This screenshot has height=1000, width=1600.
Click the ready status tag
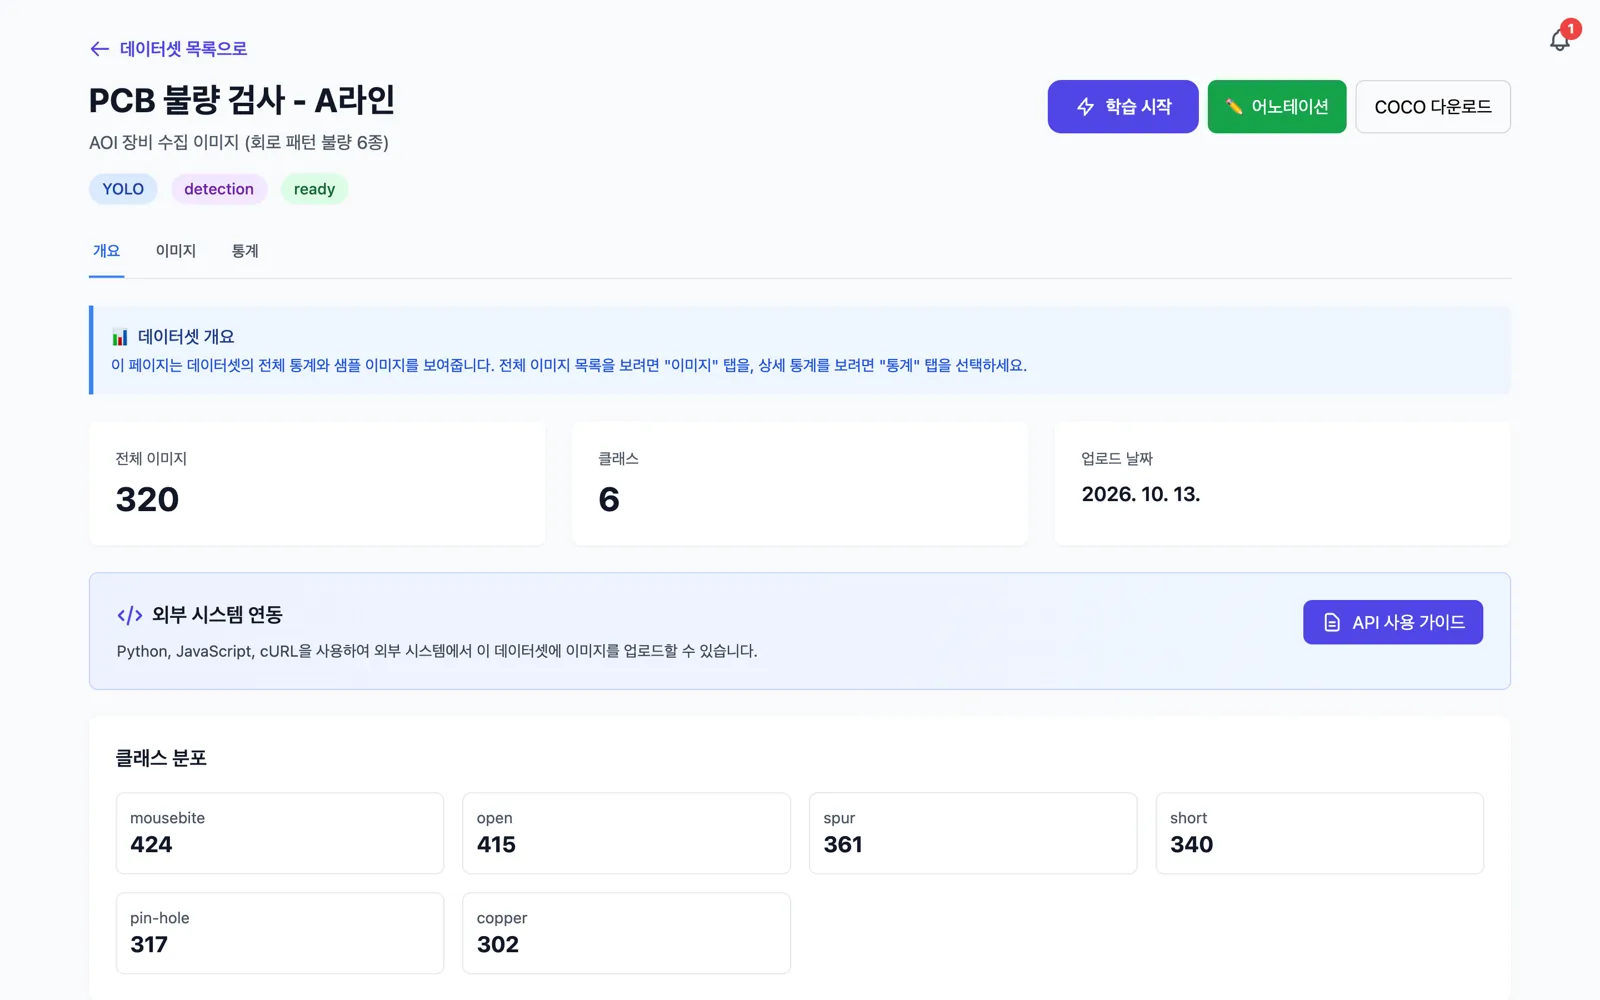[x=314, y=189]
